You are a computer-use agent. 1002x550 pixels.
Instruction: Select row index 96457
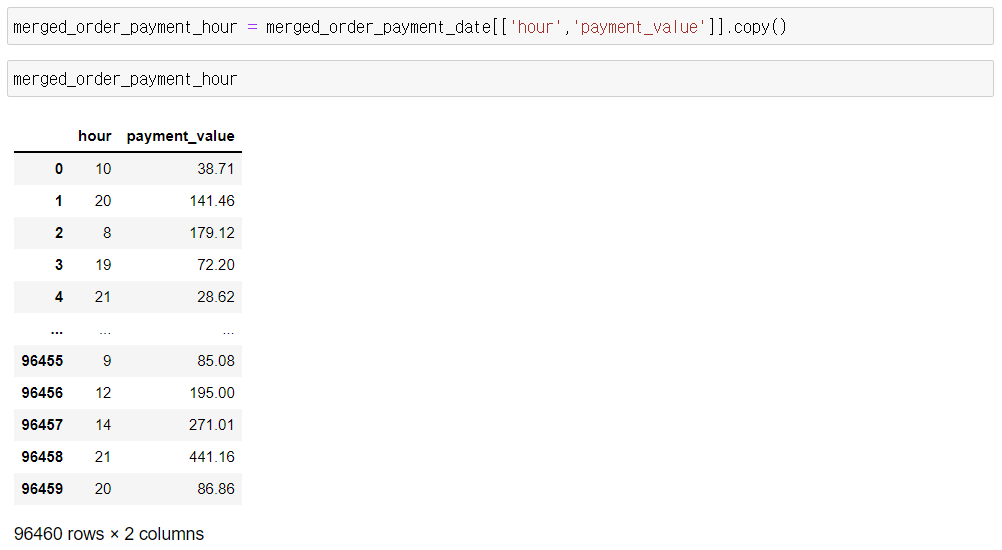(42, 424)
